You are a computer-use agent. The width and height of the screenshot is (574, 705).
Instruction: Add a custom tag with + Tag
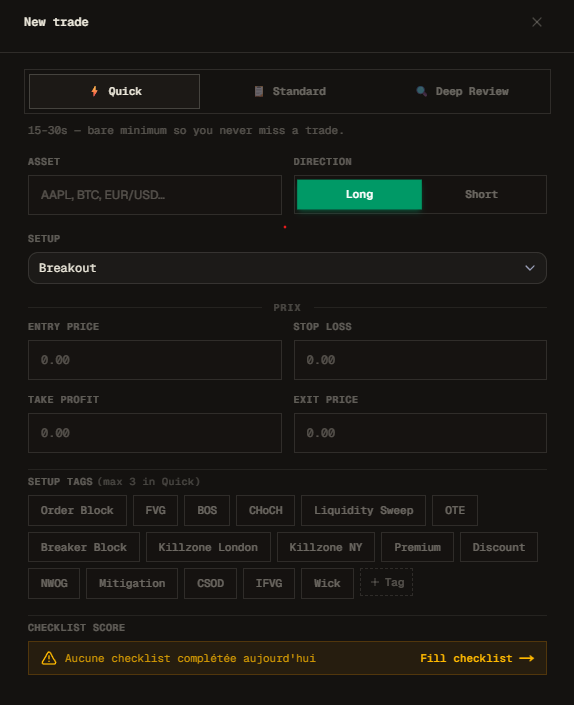pyautogui.click(x=387, y=582)
